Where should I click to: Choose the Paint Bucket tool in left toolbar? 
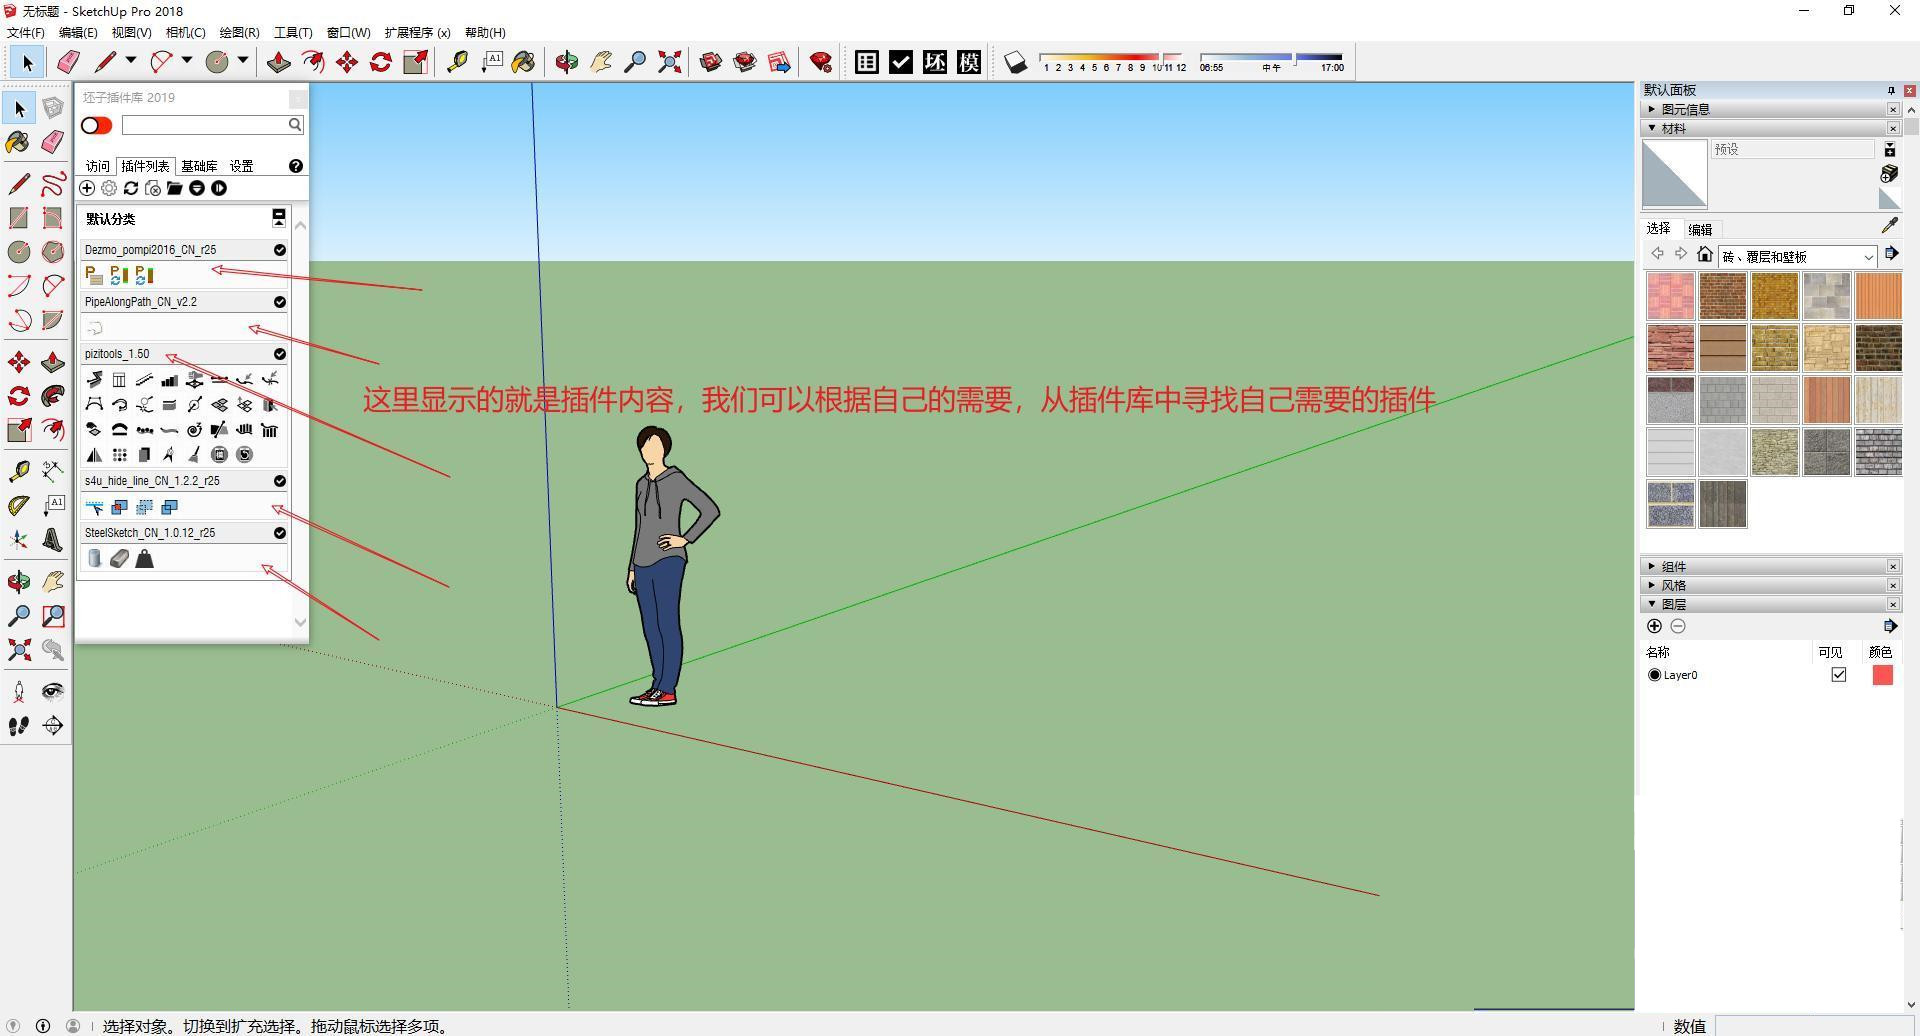coord(18,142)
